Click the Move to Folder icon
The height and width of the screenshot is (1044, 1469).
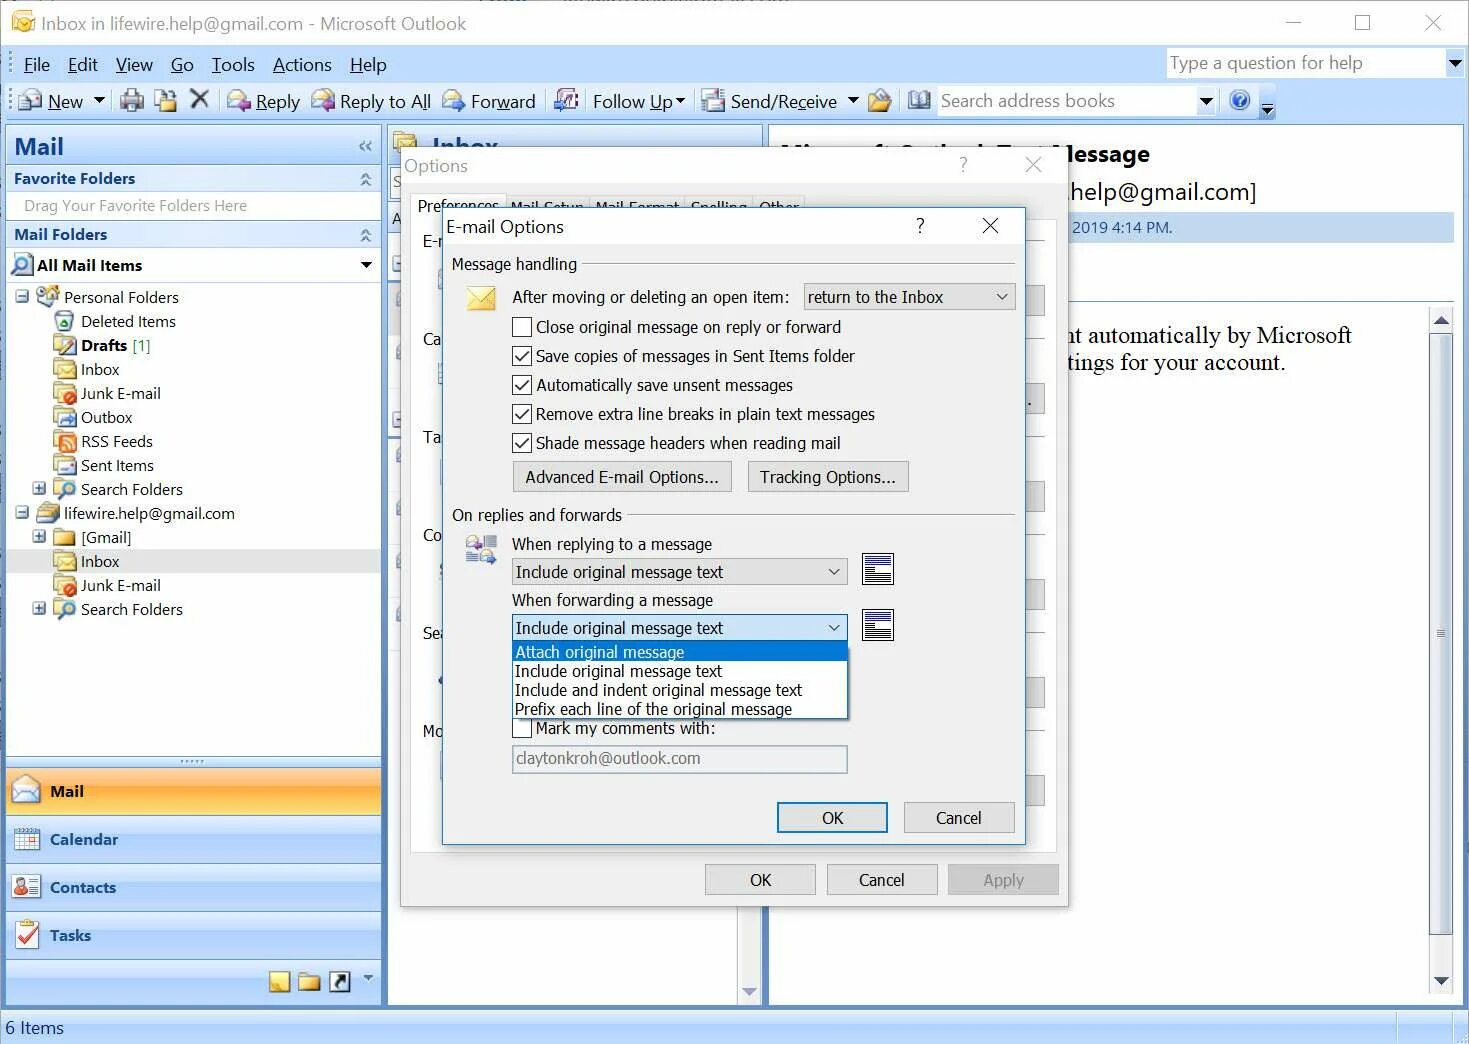165,100
